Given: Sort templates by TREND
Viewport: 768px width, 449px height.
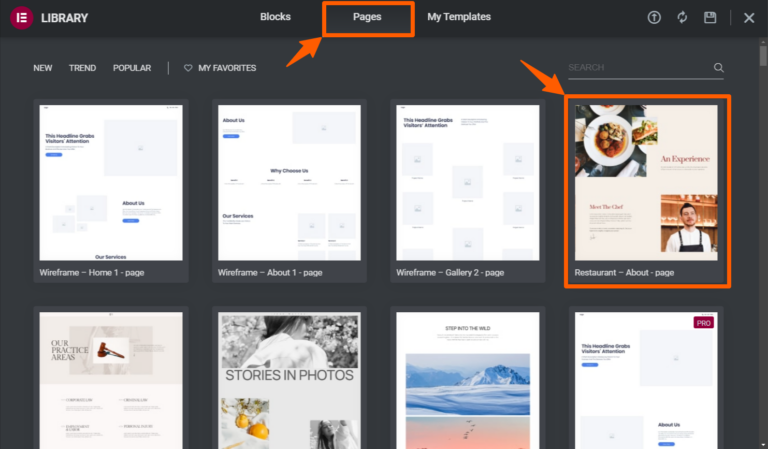Looking at the screenshot, I should click(82, 68).
